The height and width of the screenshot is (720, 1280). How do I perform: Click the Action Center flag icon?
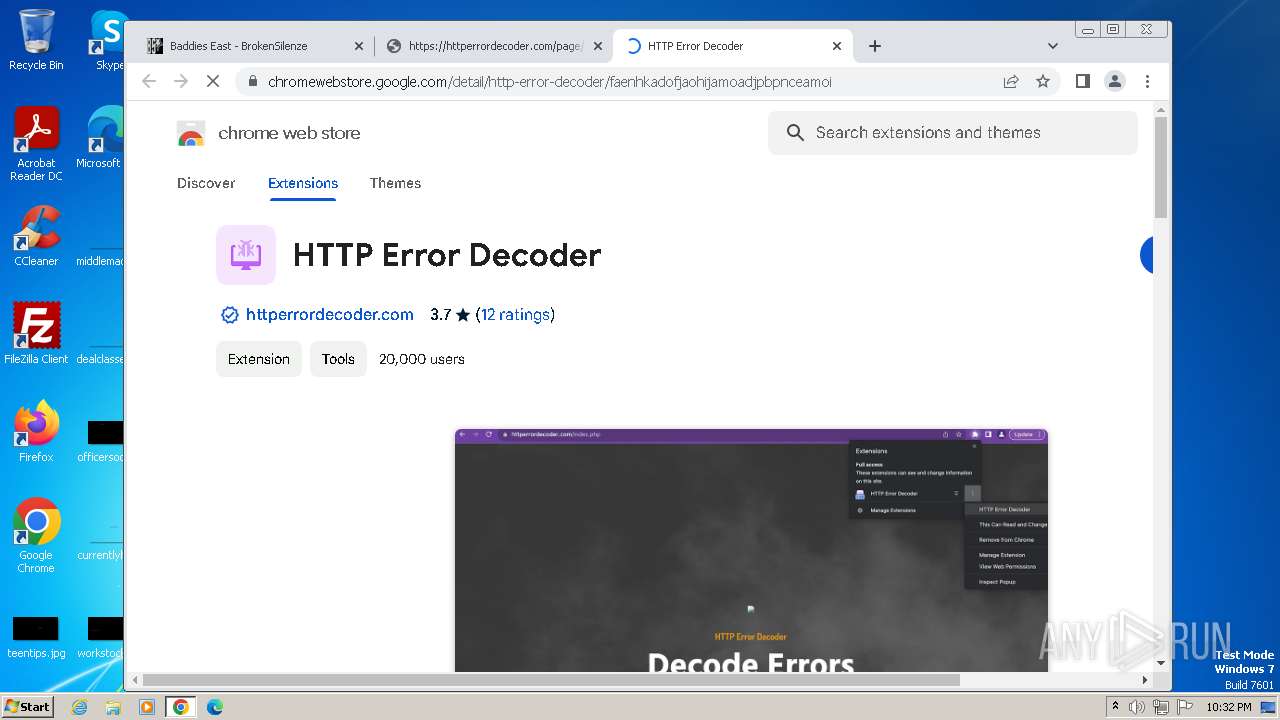pyautogui.click(x=1185, y=707)
